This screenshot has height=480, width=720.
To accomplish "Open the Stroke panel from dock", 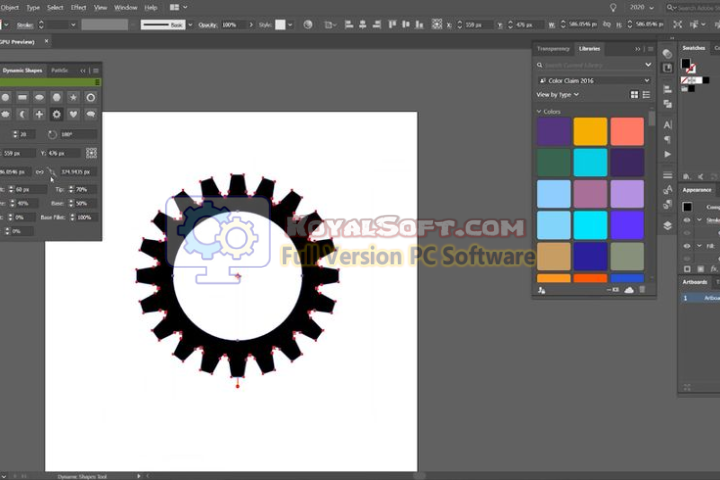I will click(668, 175).
